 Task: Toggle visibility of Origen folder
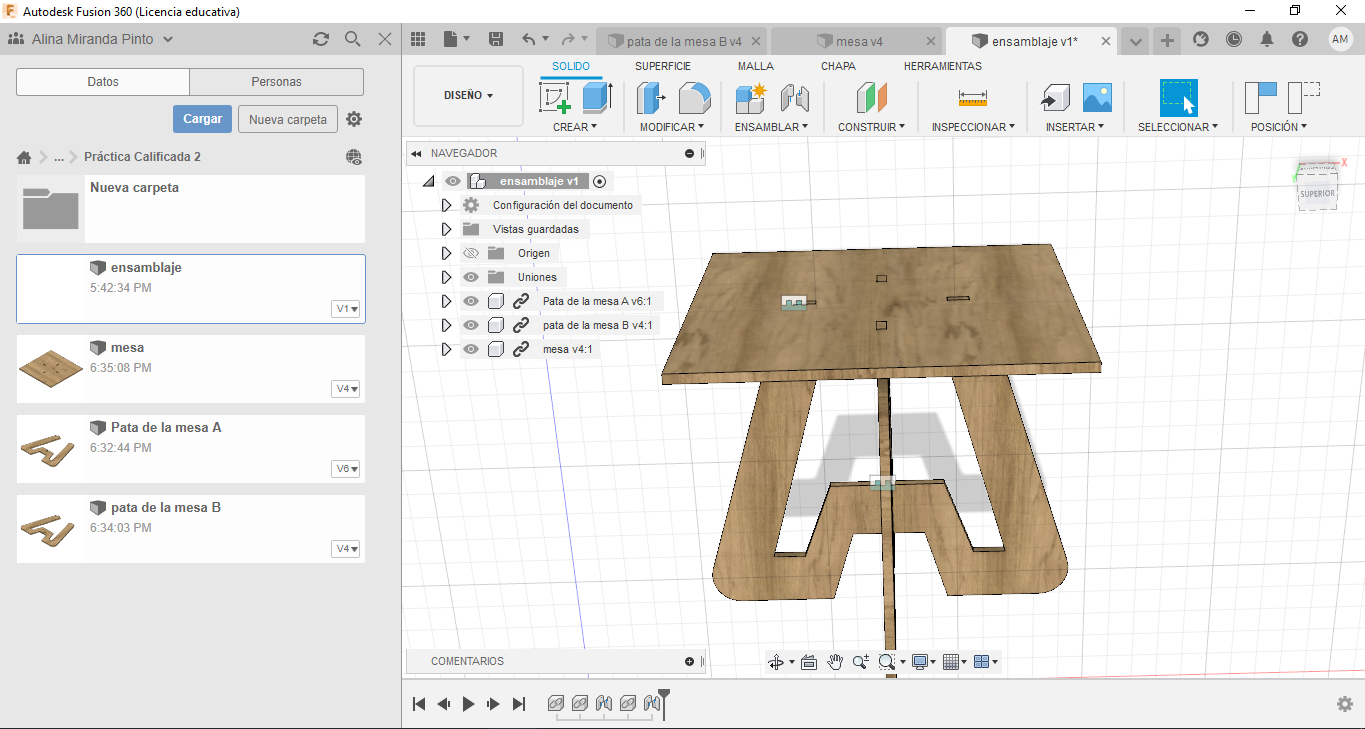tap(471, 253)
